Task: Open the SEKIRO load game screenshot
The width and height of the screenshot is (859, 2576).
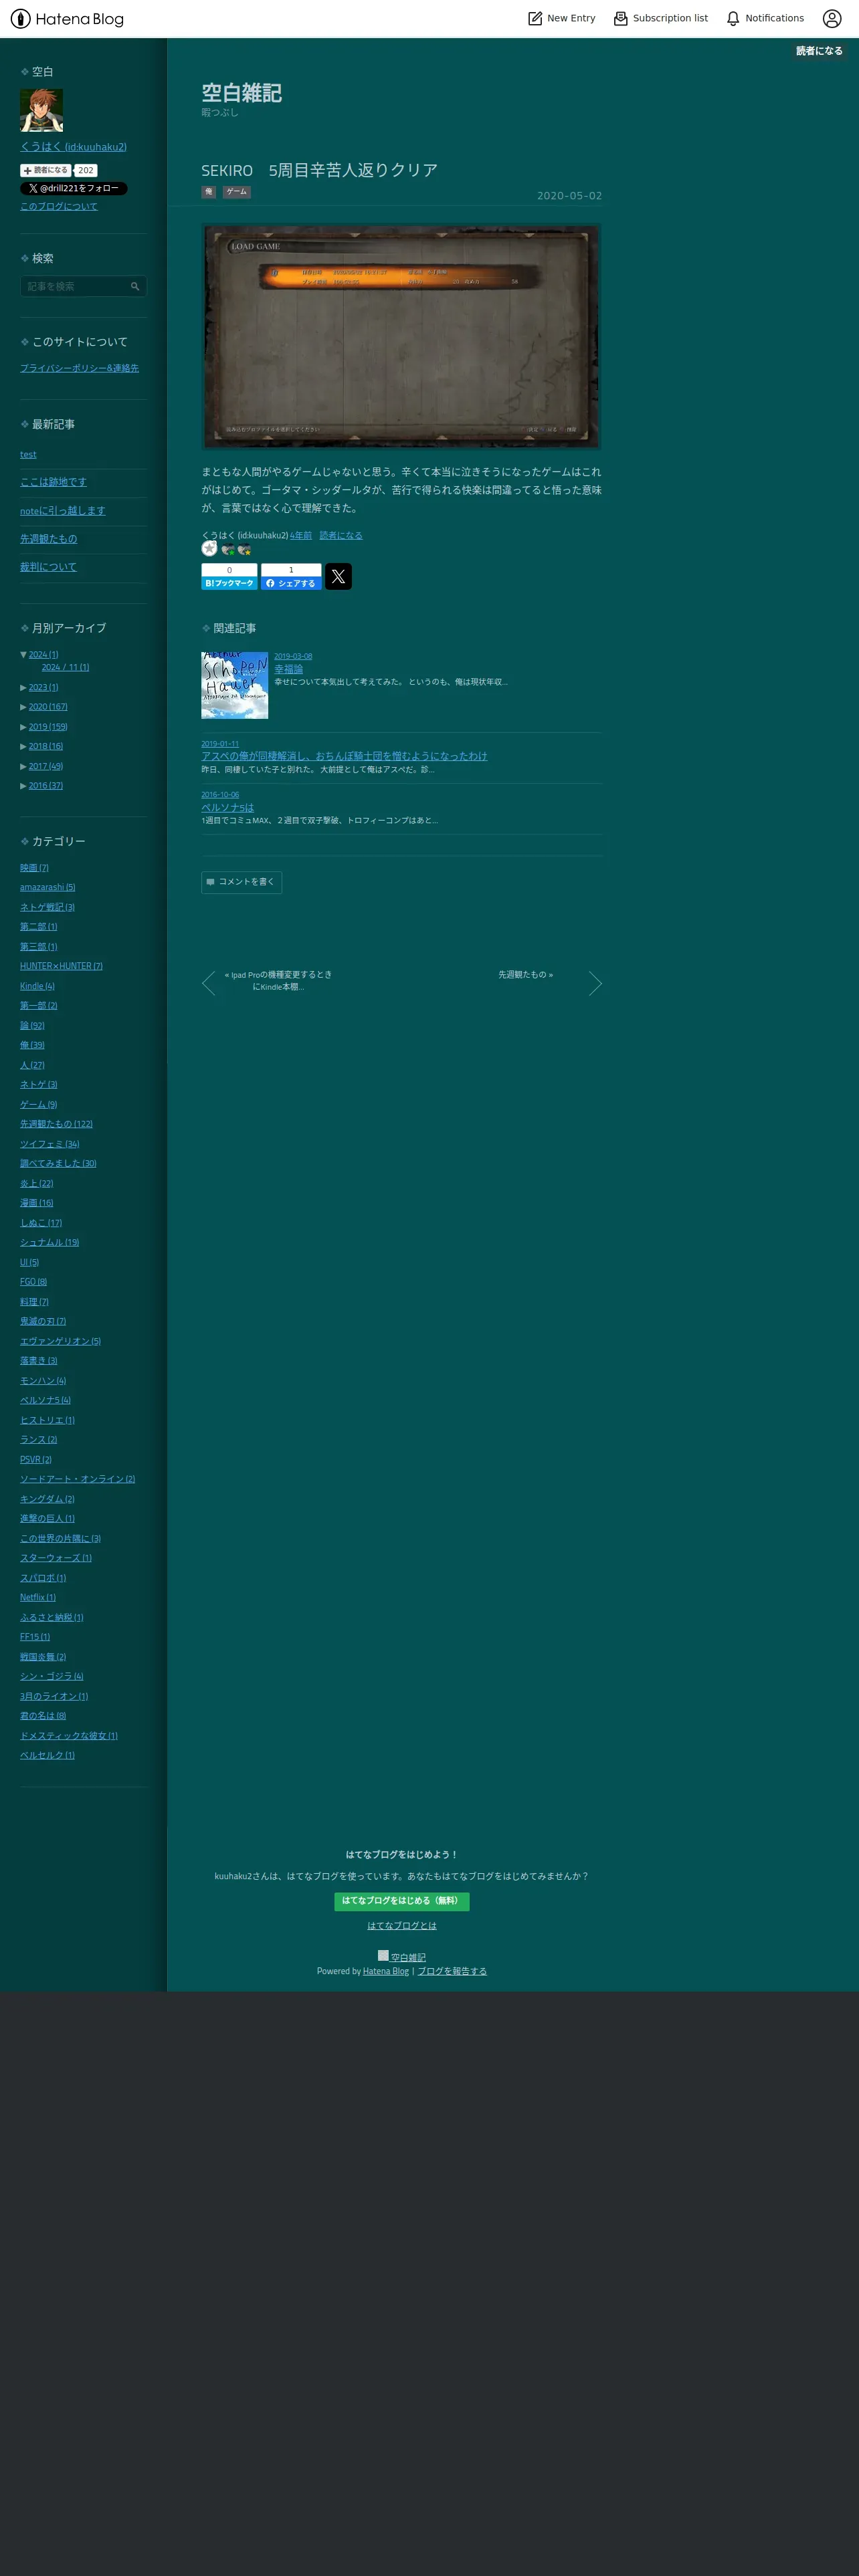Action: 401,337
